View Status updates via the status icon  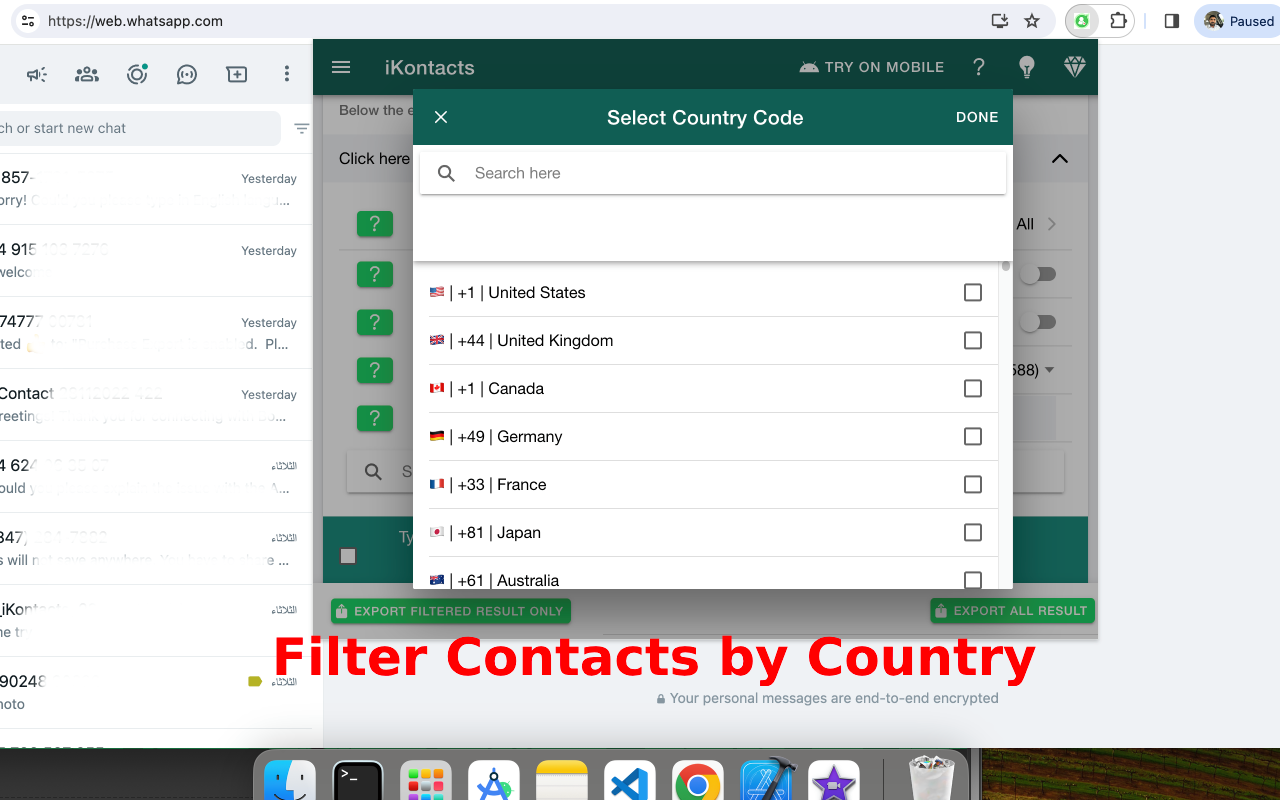pos(136,74)
